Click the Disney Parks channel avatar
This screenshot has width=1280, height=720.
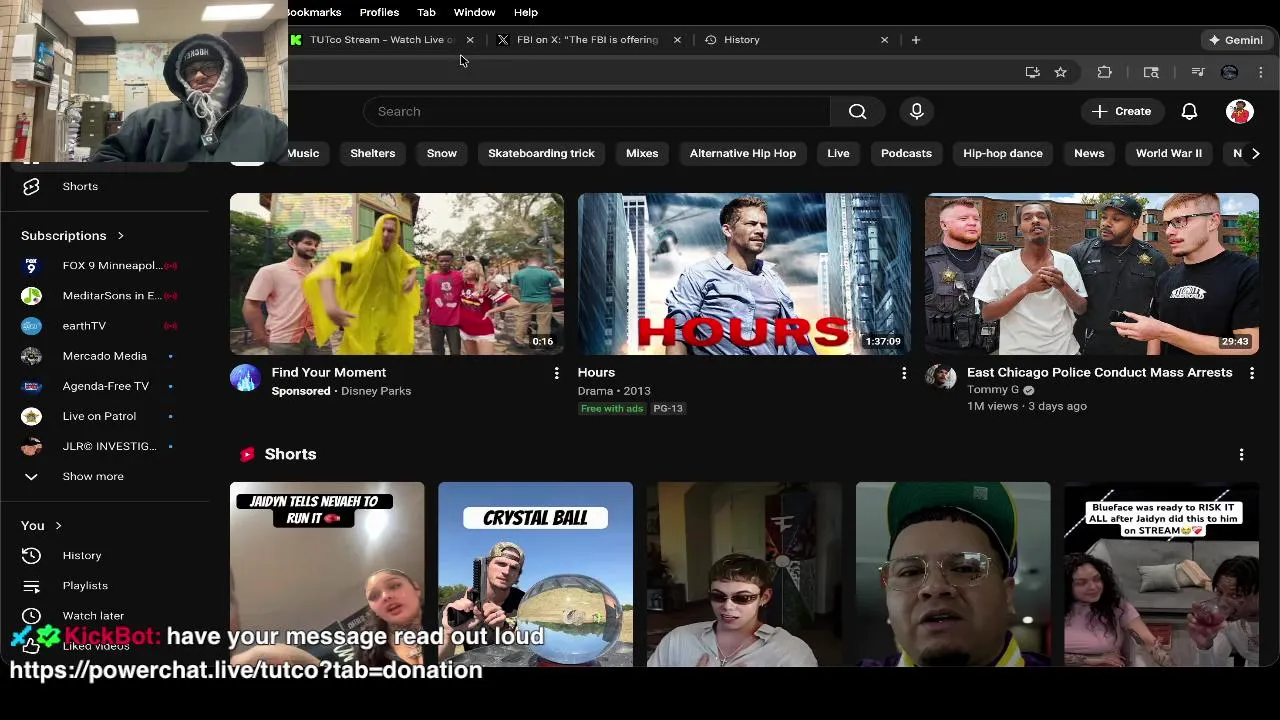(x=245, y=377)
